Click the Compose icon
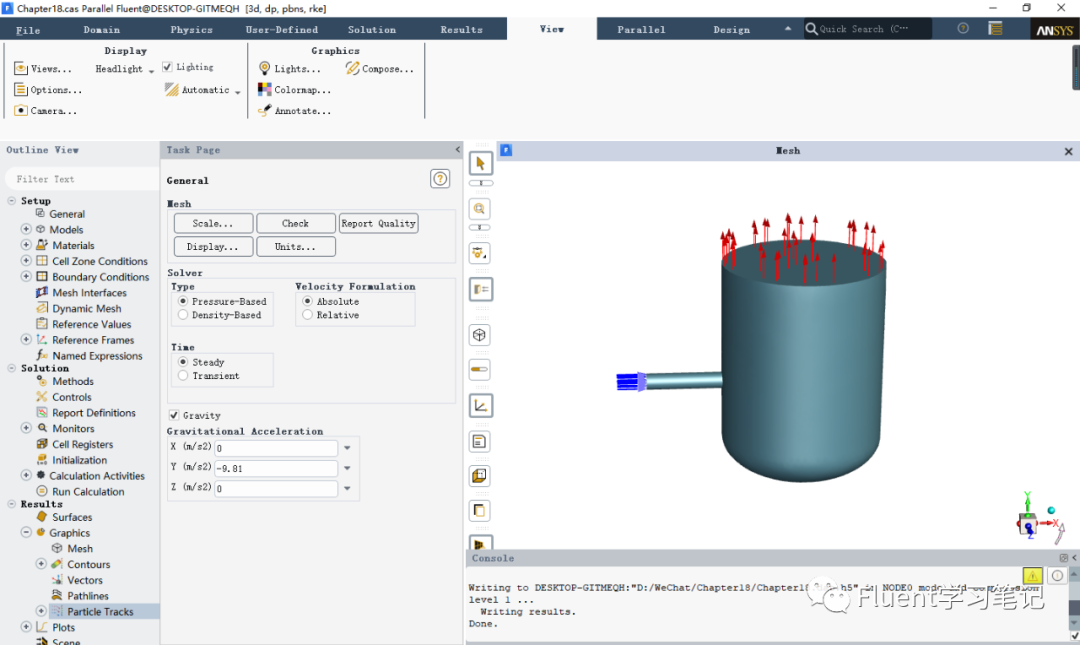This screenshot has height=645, width=1080. (x=353, y=68)
